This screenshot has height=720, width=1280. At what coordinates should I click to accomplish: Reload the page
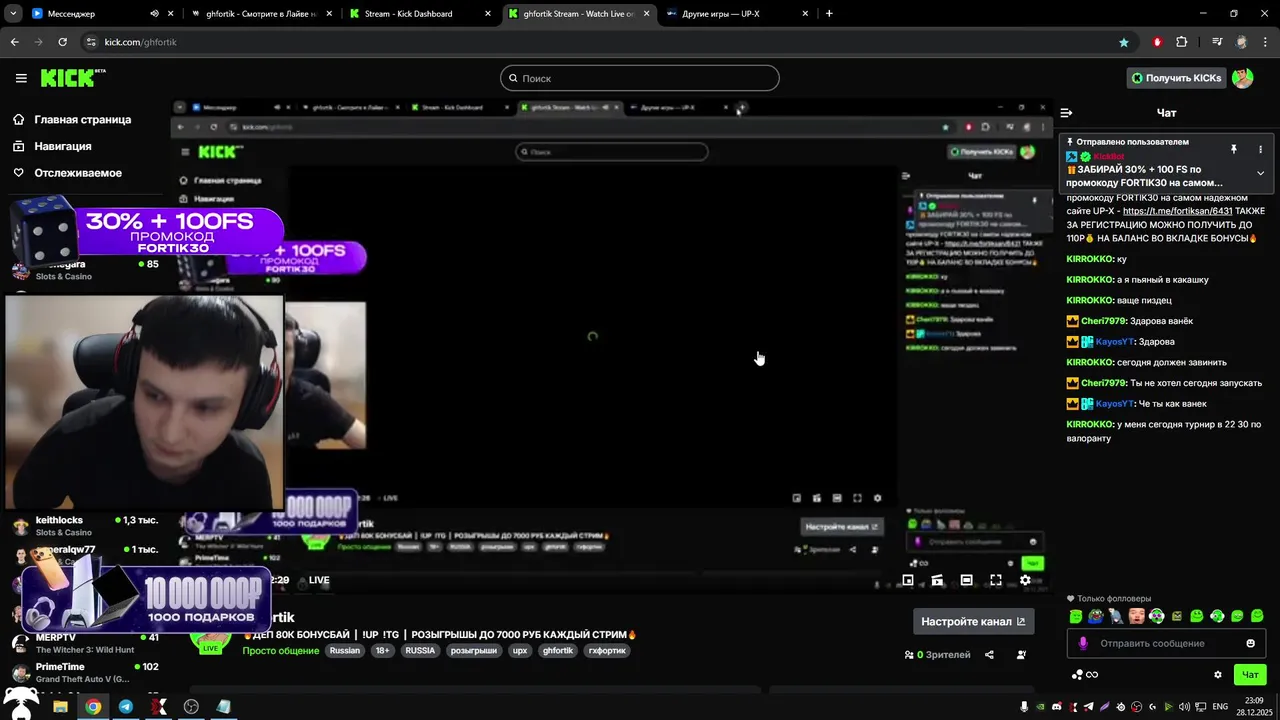pos(63,42)
